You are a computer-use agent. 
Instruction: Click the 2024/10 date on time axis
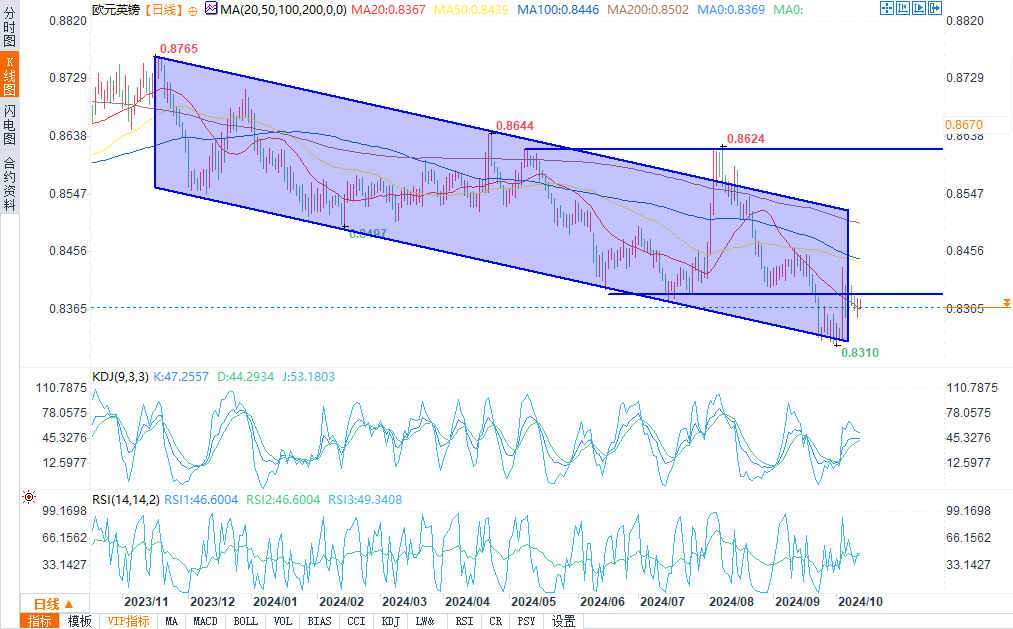pos(861,601)
